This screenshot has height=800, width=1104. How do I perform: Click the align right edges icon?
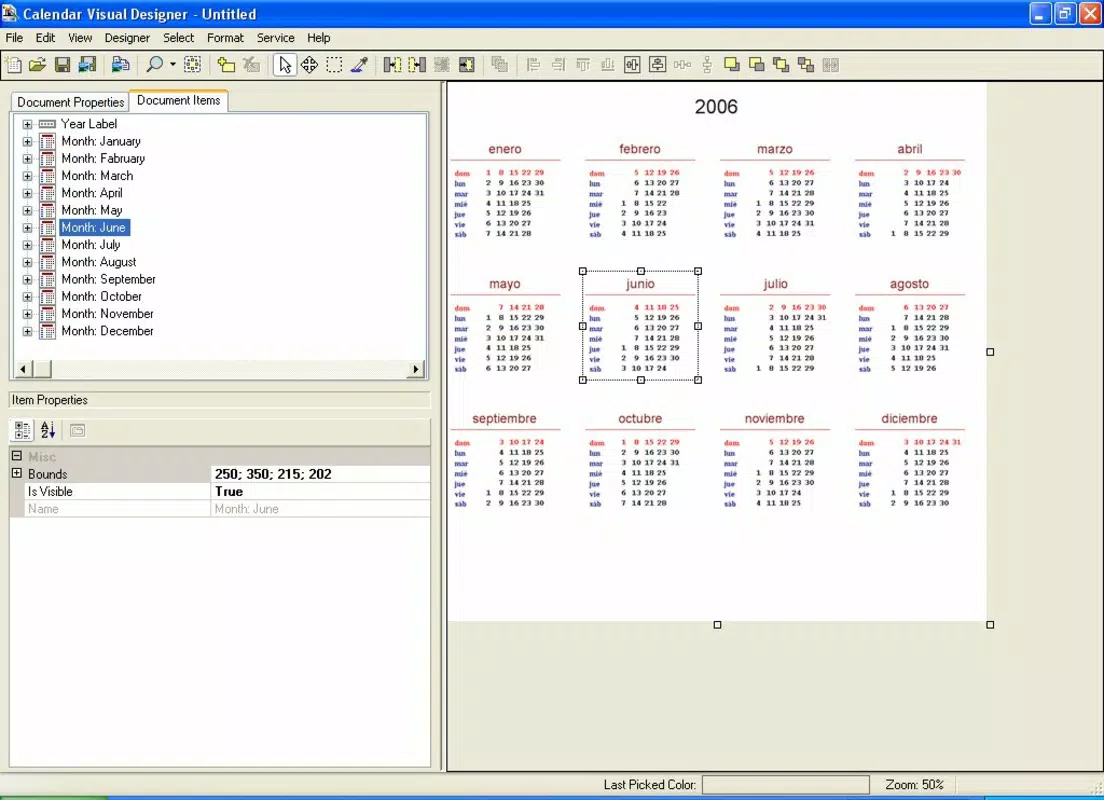pyautogui.click(x=558, y=65)
